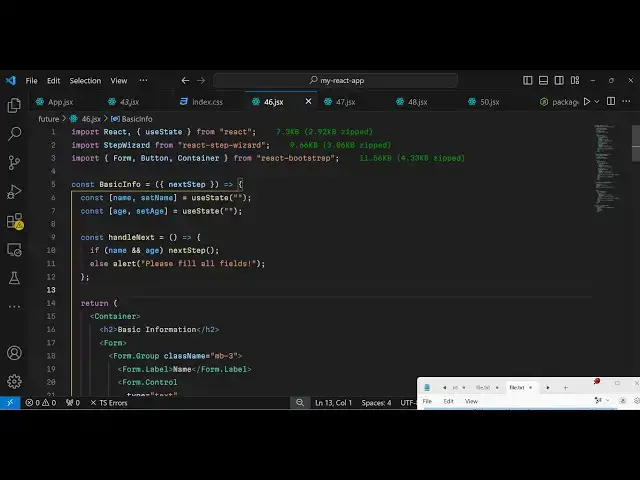
Task: Open Notepad settings gear
Action: tap(636, 401)
